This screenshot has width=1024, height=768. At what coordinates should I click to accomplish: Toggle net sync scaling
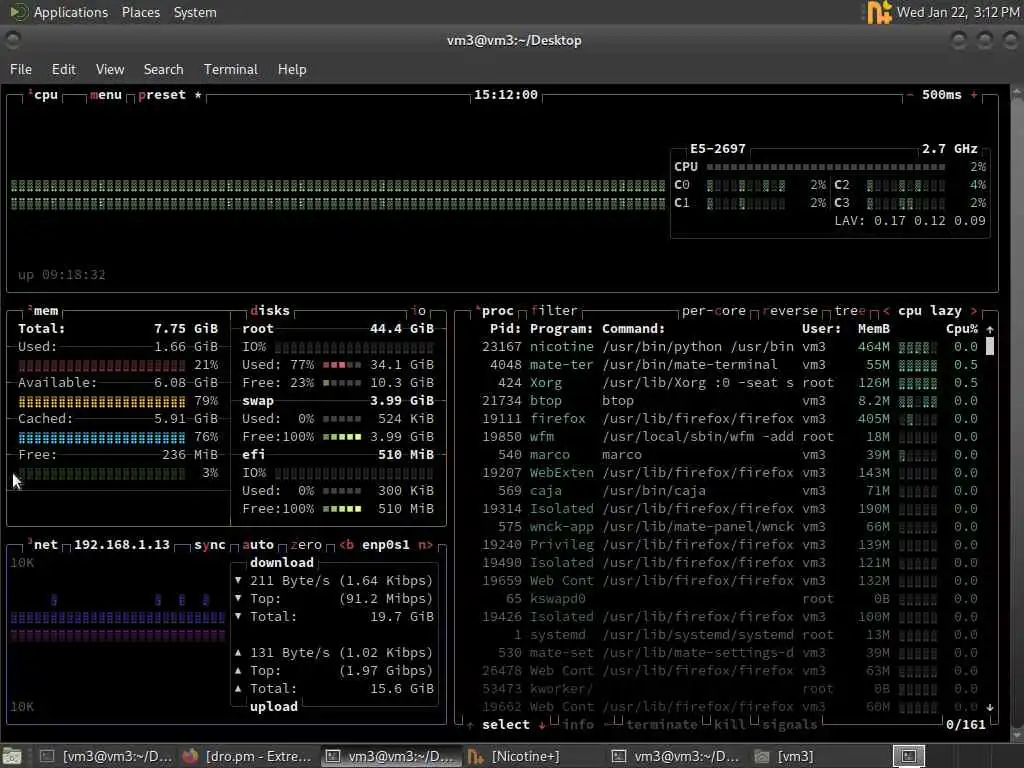tap(210, 545)
